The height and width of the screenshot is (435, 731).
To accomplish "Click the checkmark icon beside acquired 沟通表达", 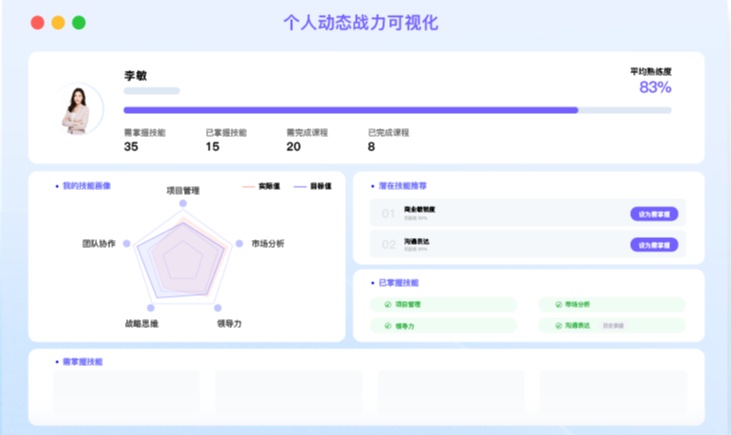I will click(x=558, y=325).
